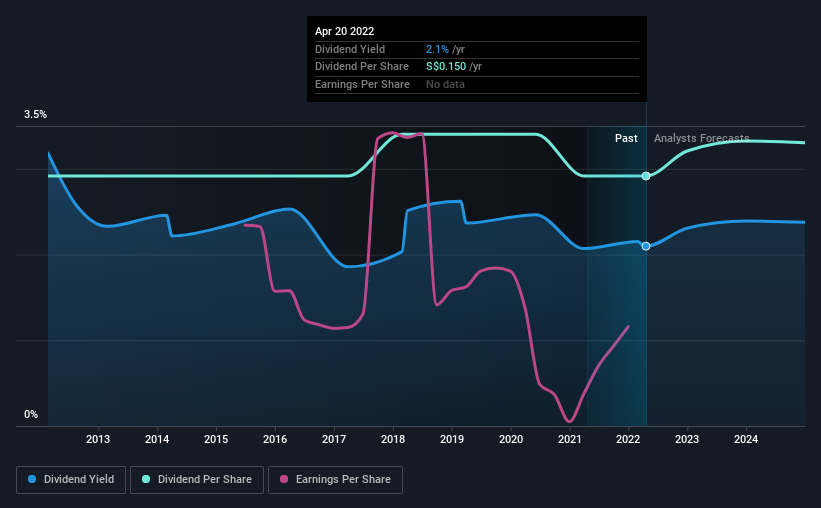Click the Past label on the chart
Screen dimensions: 821x508
[626, 138]
